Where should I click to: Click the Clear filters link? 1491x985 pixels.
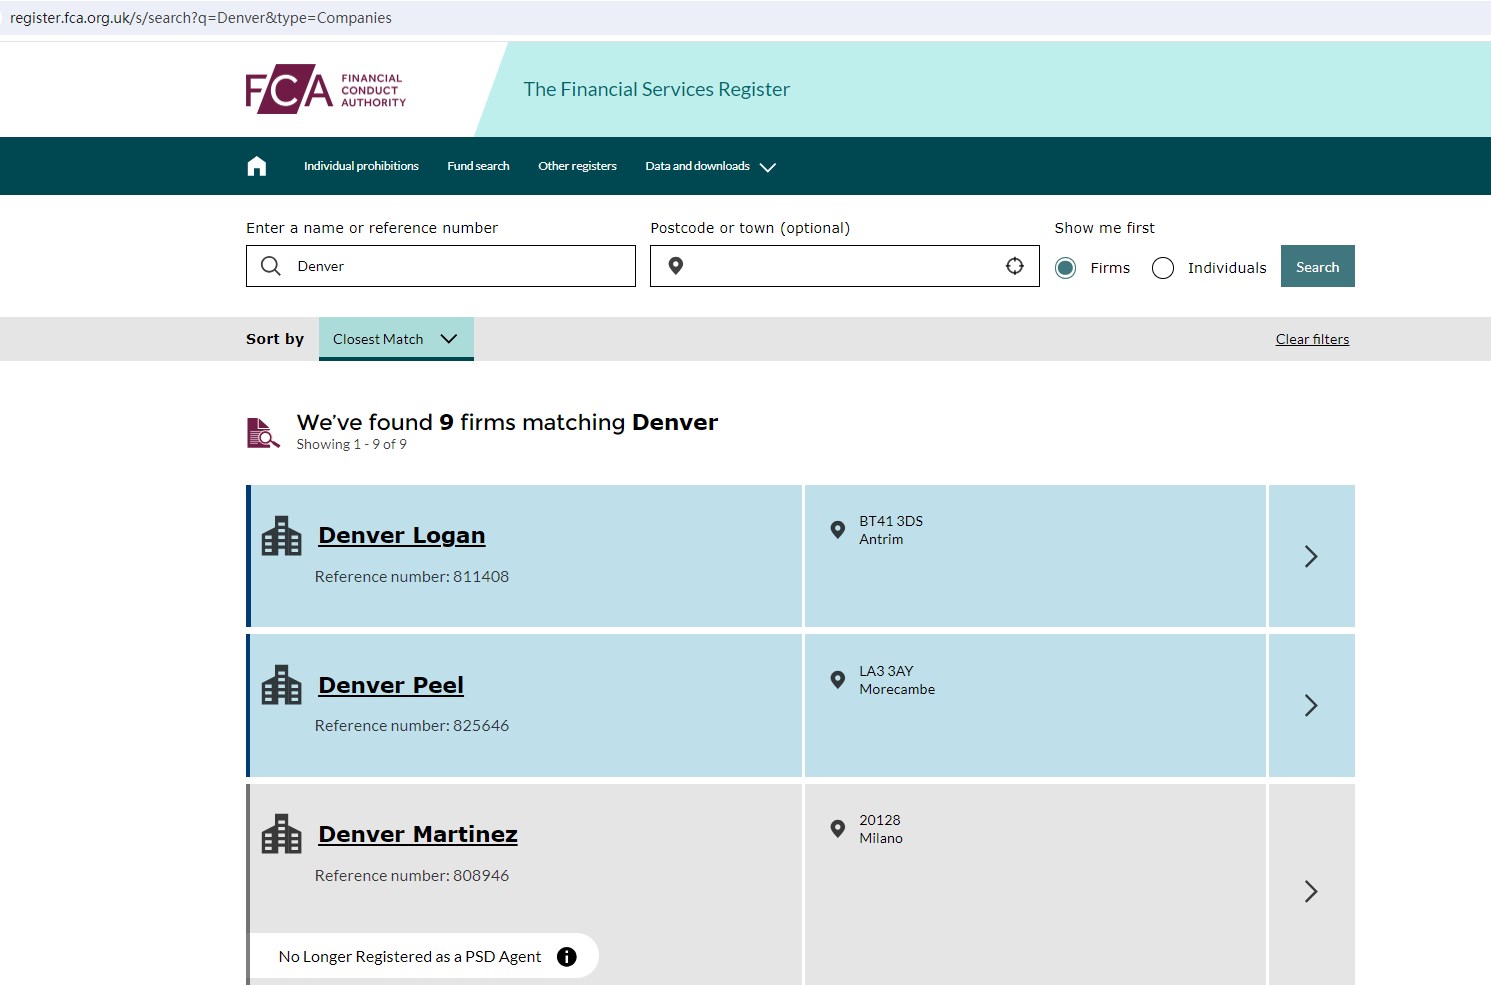tap(1312, 339)
